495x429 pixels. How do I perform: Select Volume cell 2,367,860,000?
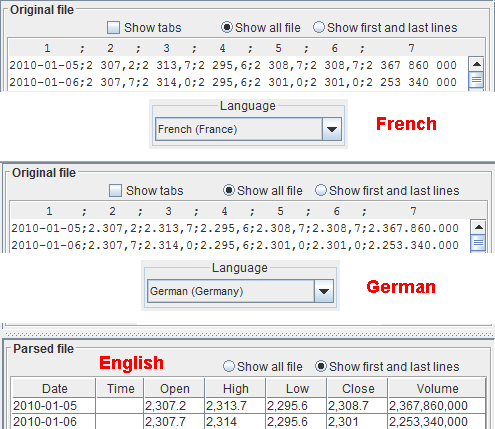[437, 406]
